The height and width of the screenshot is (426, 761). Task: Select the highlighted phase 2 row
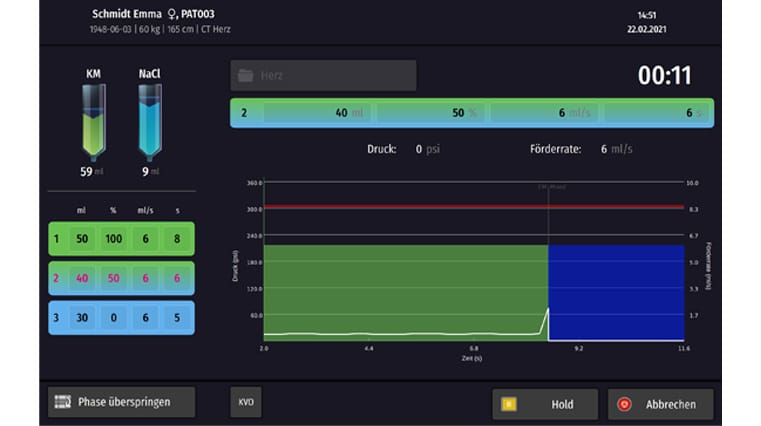click(121, 278)
